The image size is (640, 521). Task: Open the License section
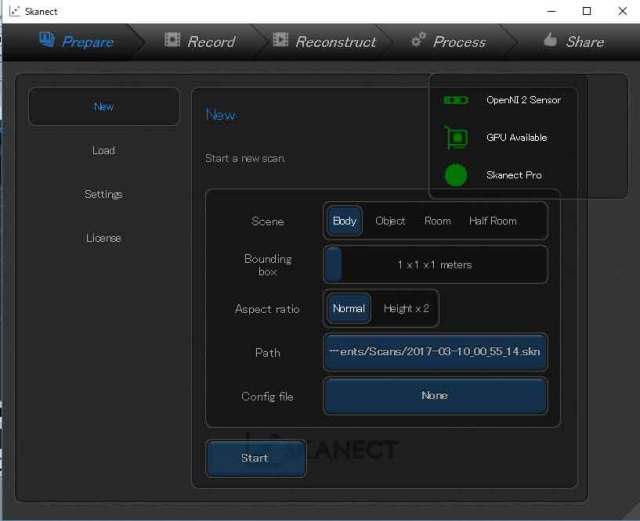pos(104,238)
